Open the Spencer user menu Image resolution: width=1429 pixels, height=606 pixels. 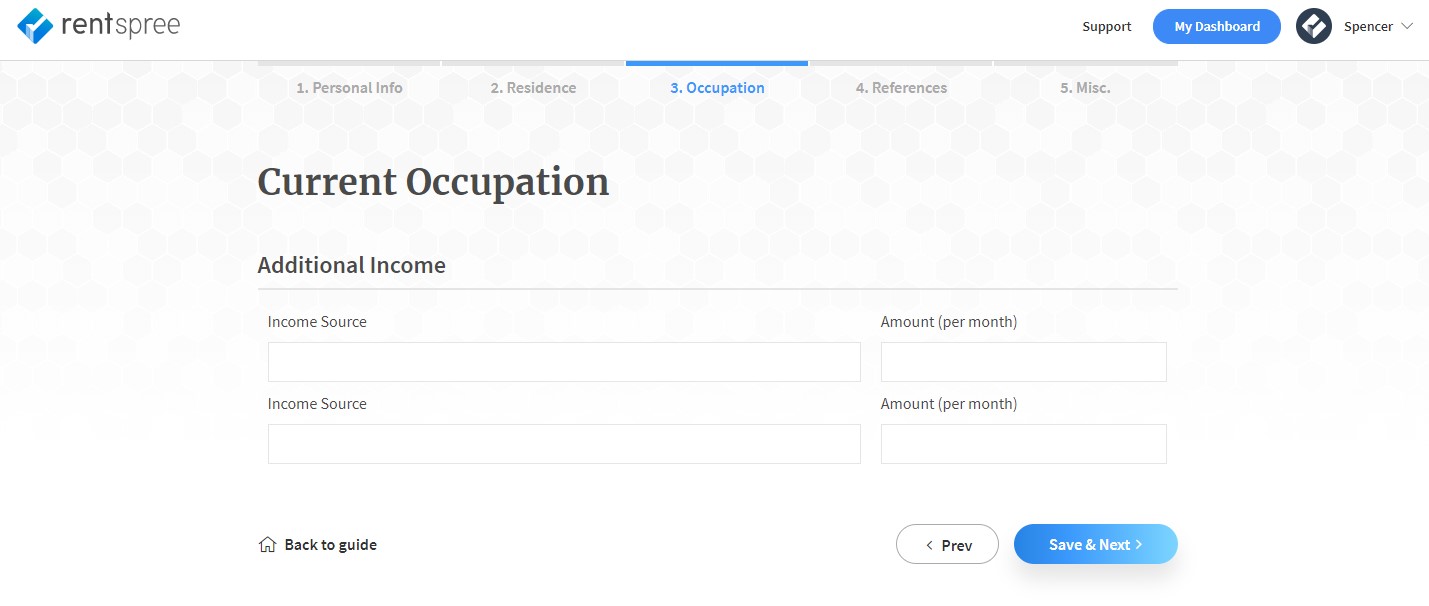[x=1355, y=26]
